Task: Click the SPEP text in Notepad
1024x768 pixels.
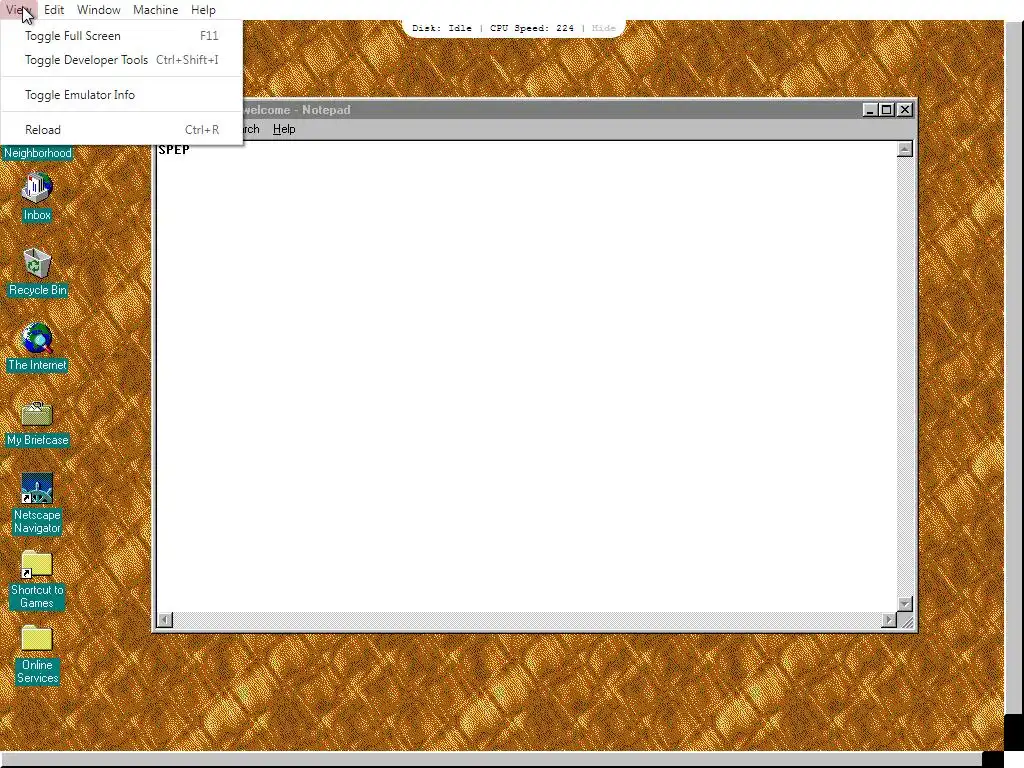Action: pos(174,150)
